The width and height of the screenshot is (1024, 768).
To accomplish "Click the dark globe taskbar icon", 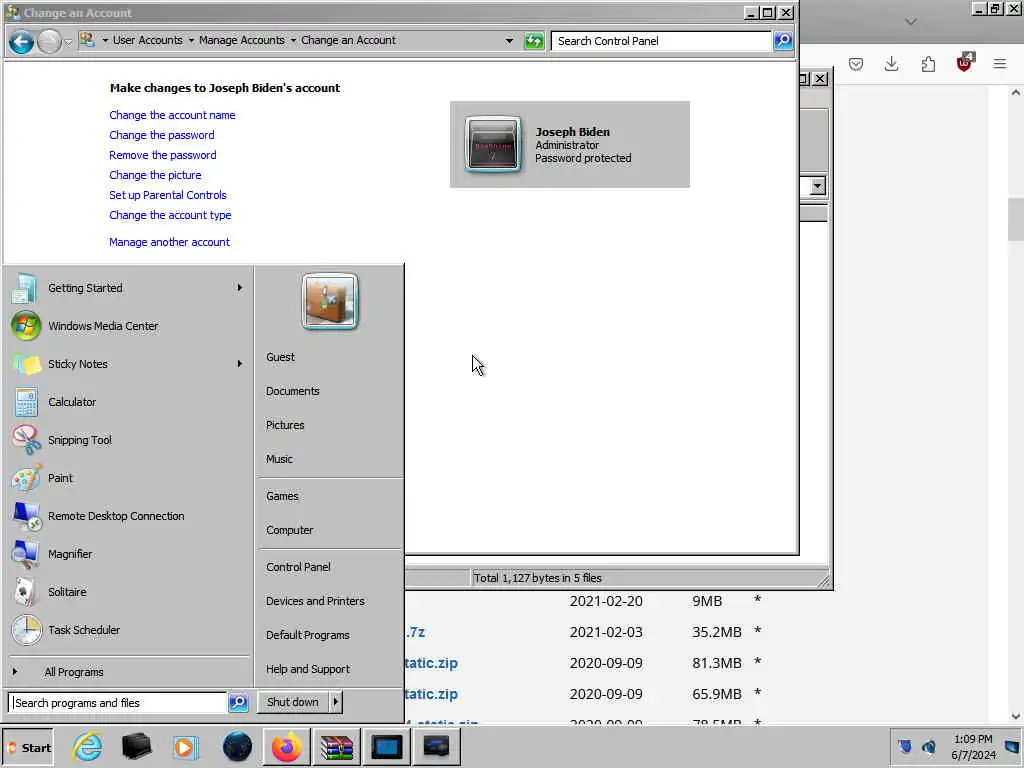I will (x=236, y=746).
